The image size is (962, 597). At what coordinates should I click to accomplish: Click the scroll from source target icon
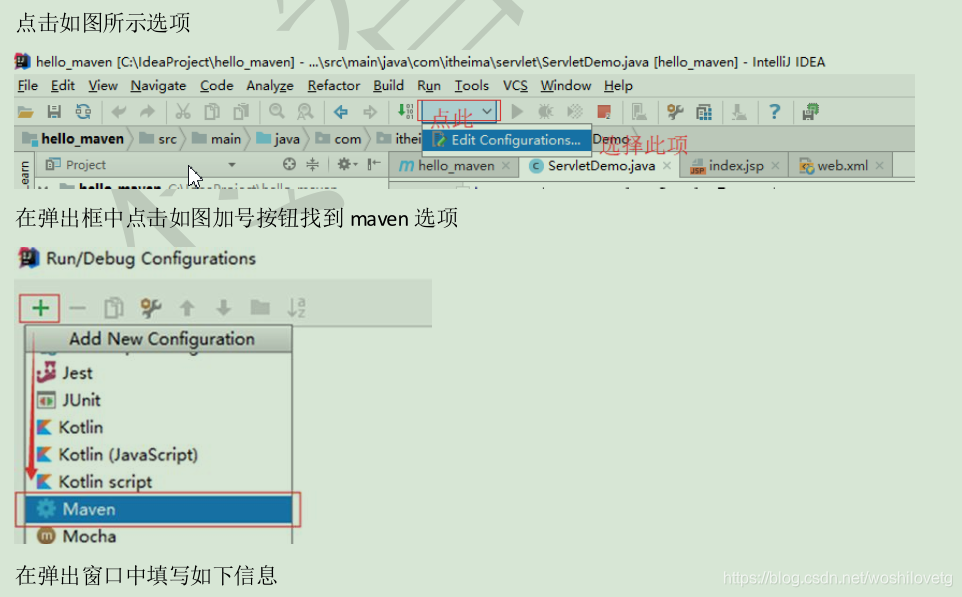point(289,164)
